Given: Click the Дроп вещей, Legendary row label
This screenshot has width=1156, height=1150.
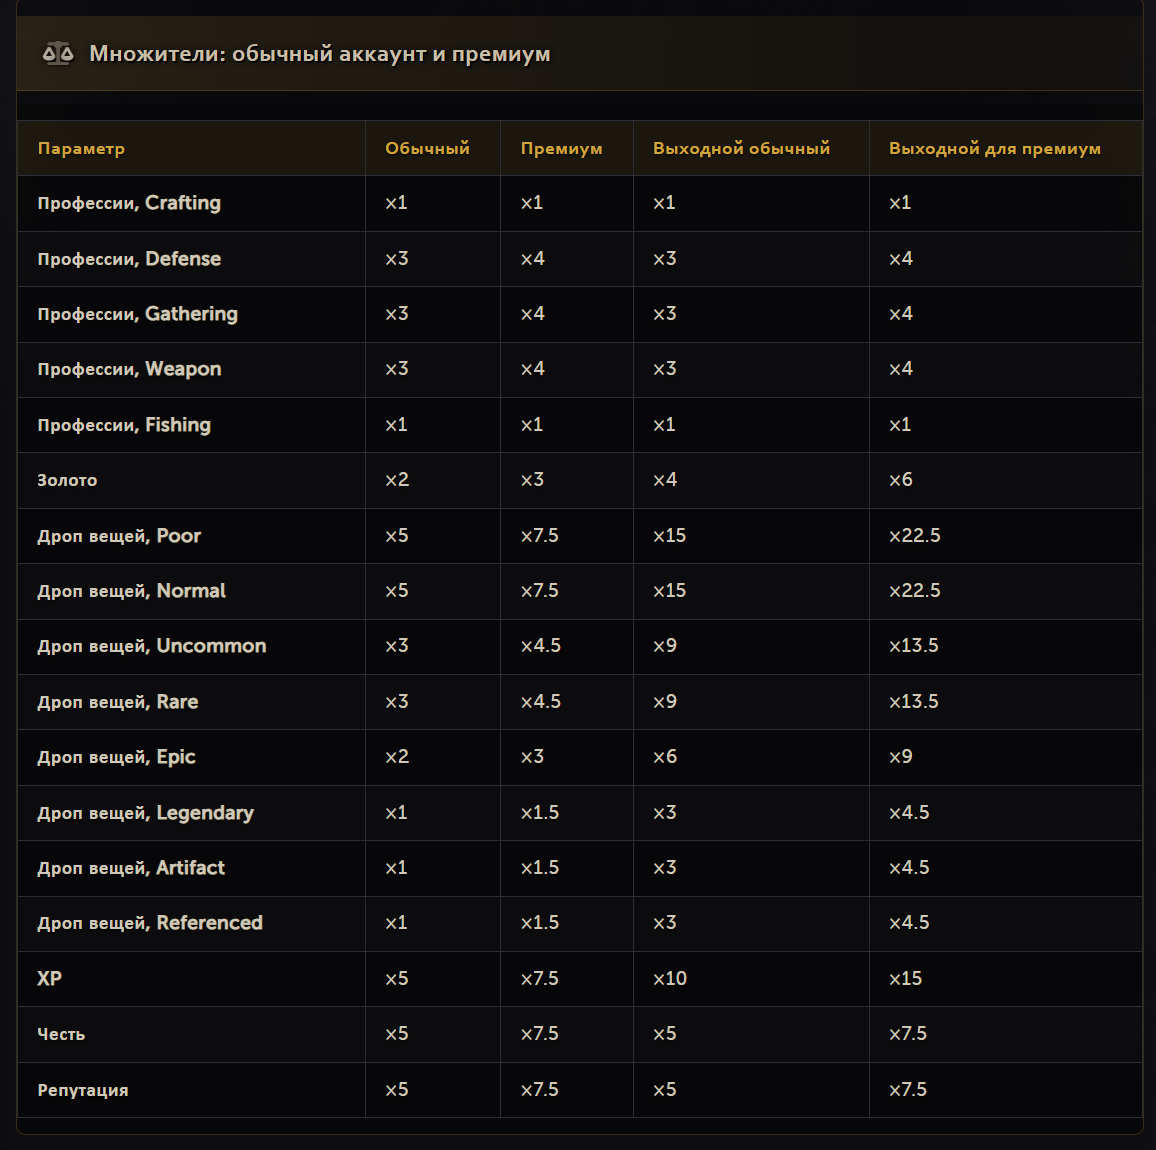Looking at the screenshot, I should [x=145, y=813].
